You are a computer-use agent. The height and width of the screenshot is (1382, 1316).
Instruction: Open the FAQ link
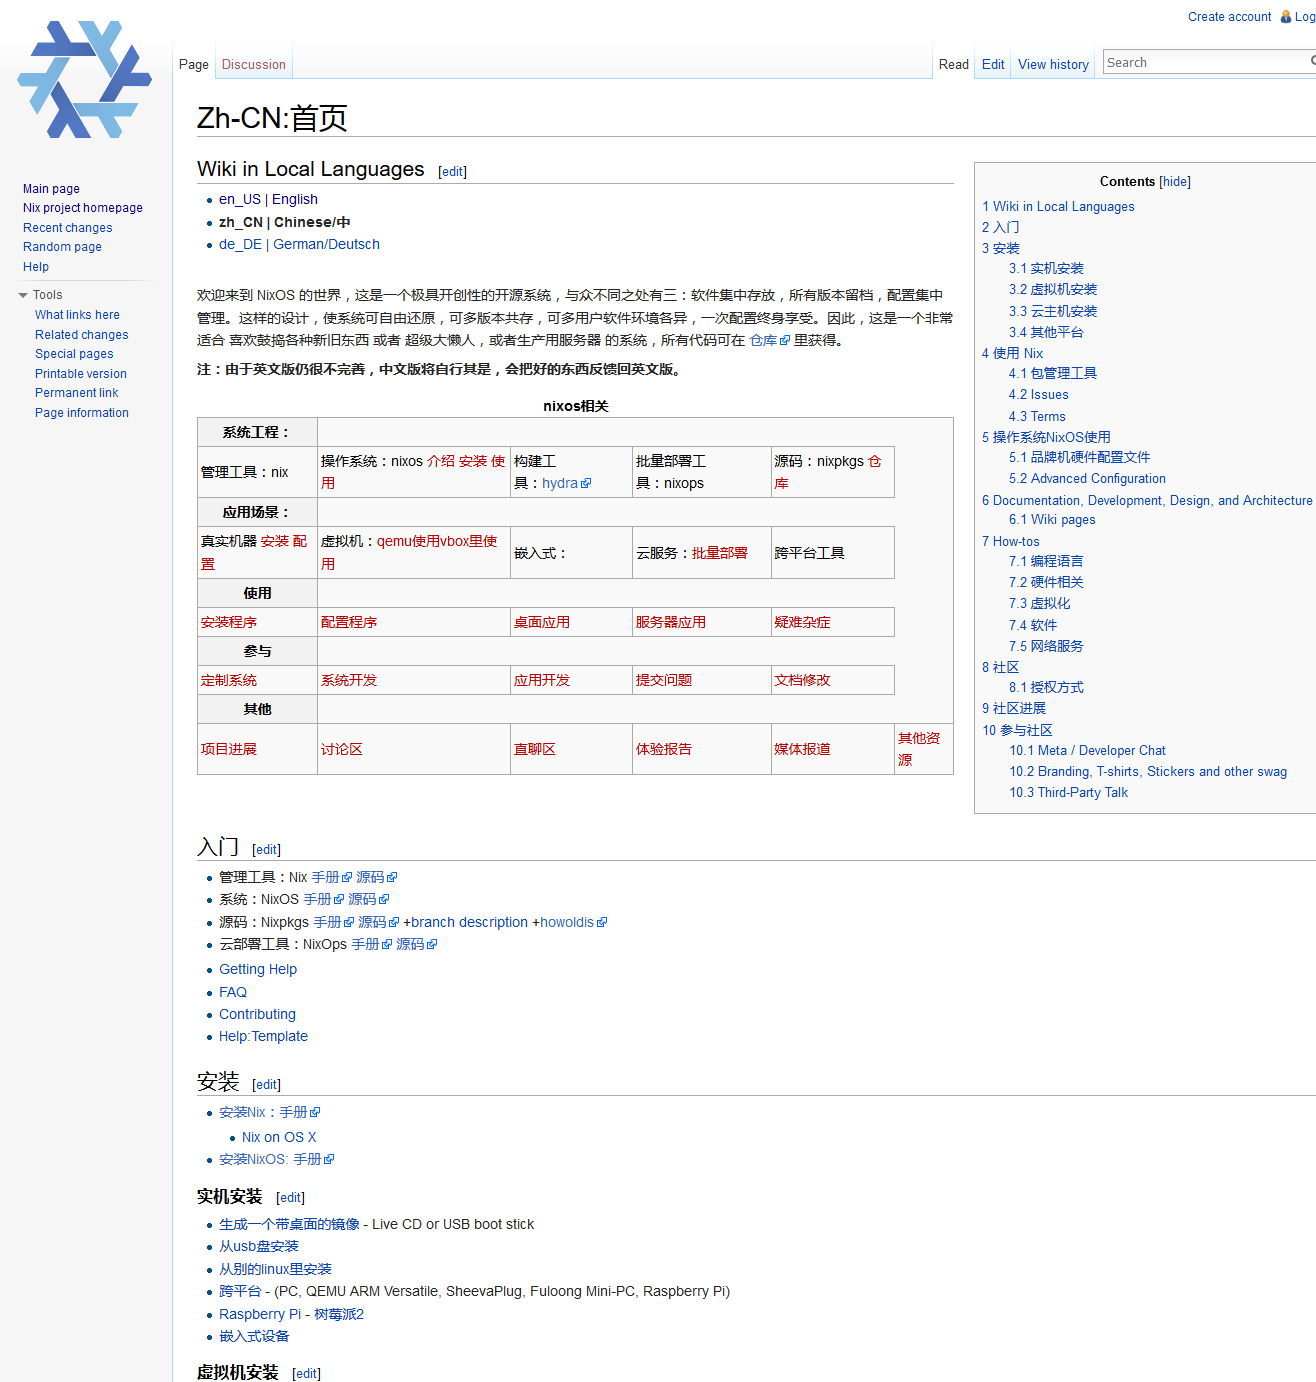click(x=233, y=992)
